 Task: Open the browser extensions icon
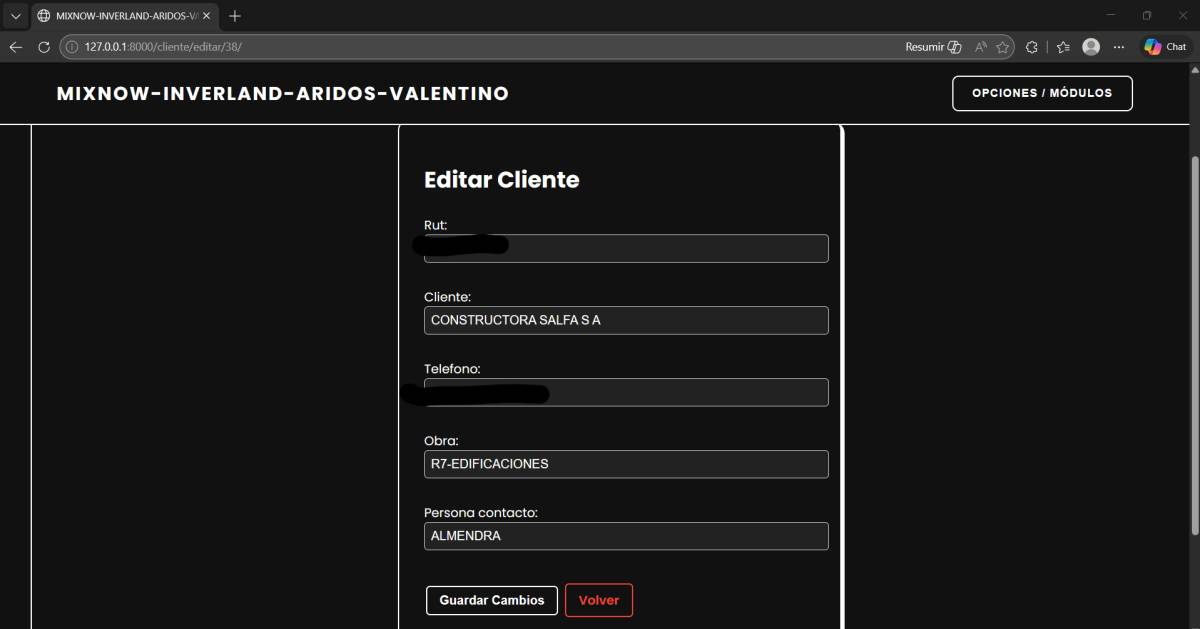[x=1032, y=47]
